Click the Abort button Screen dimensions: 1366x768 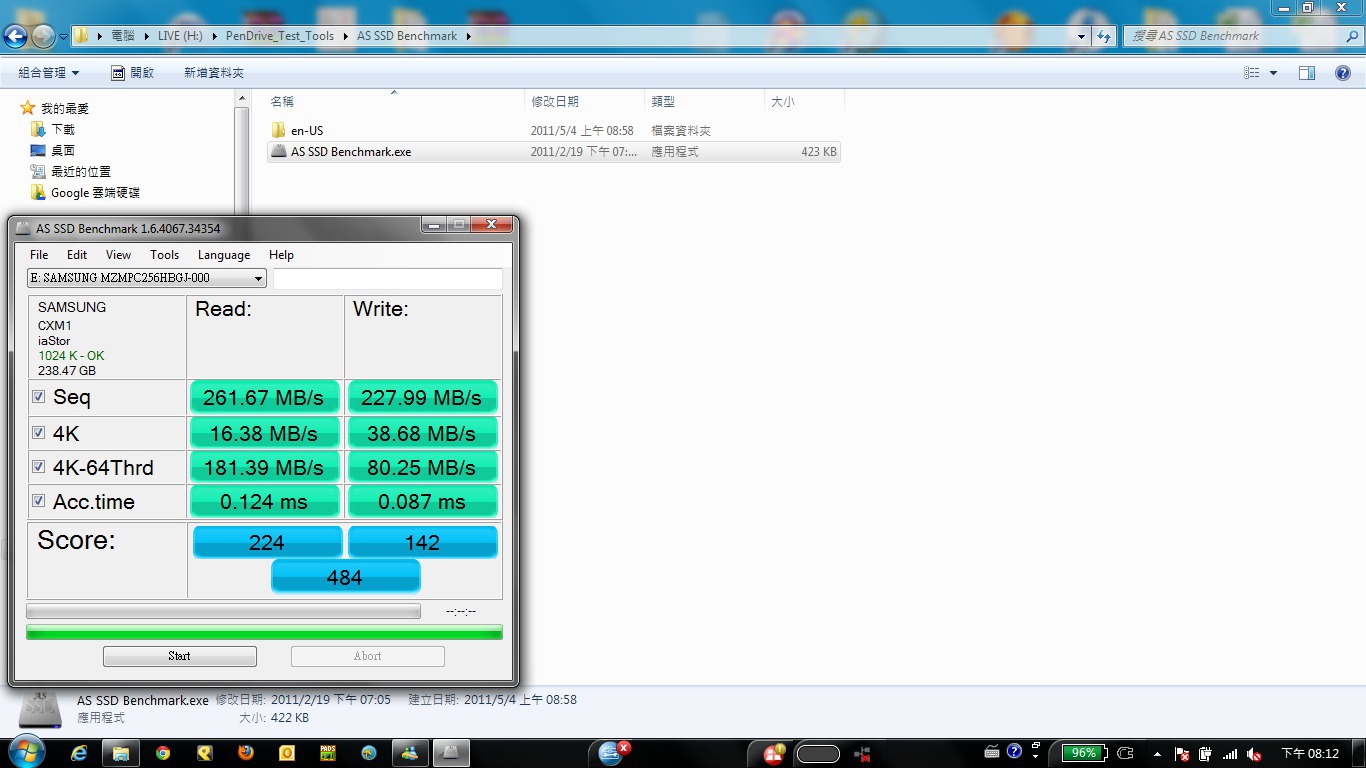367,656
